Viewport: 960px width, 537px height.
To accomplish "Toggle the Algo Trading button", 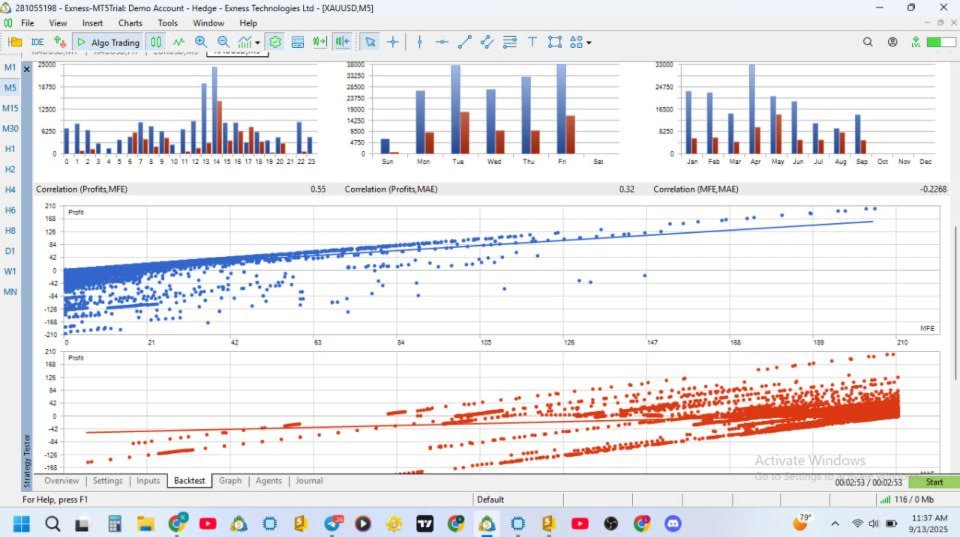I will pyautogui.click(x=109, y=42).
